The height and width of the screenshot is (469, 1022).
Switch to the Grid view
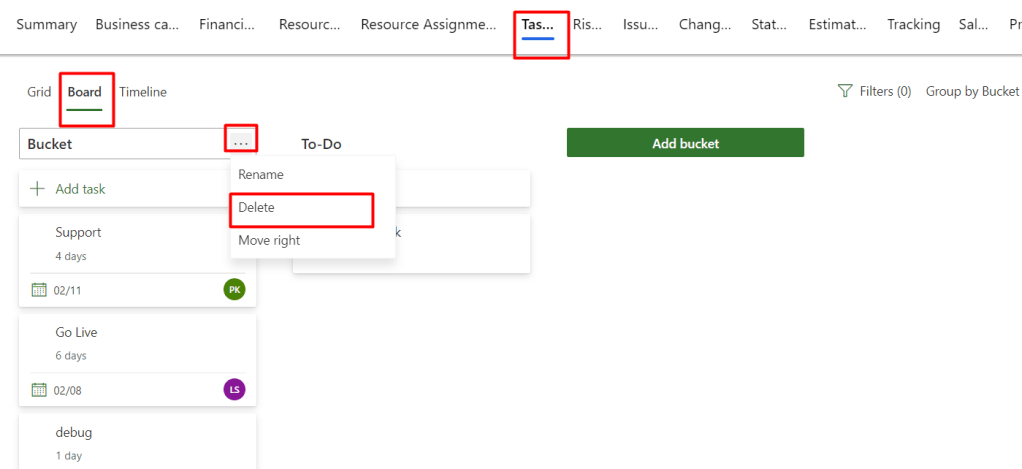(x=39, y=92)
